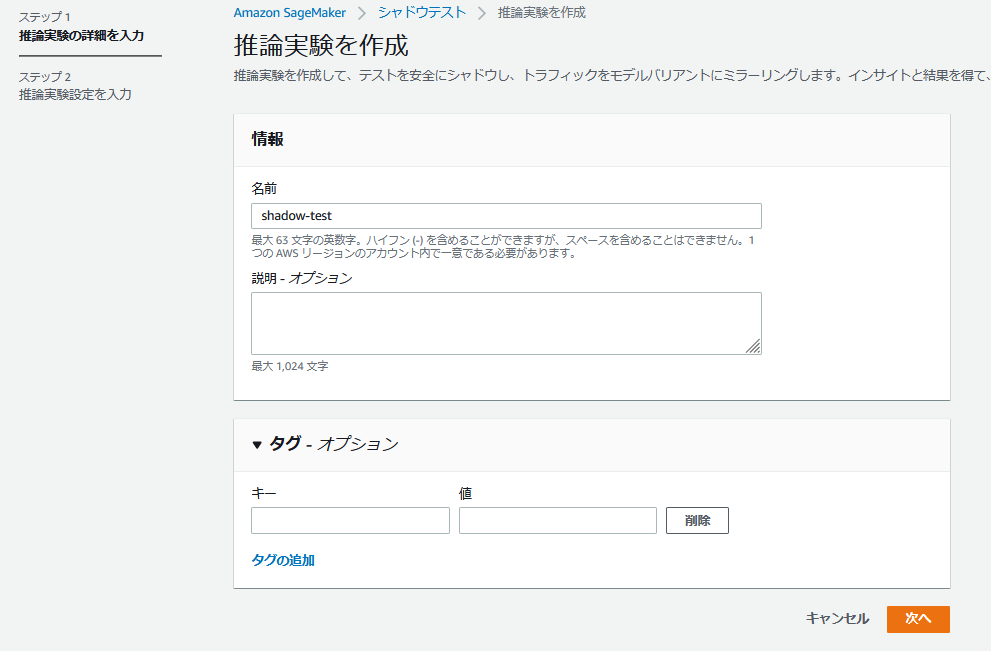The height and width of the screenshot is (651, 991).
Task: Click the 最大 1,024 文字 hint text
Action: tap(290, 367)
